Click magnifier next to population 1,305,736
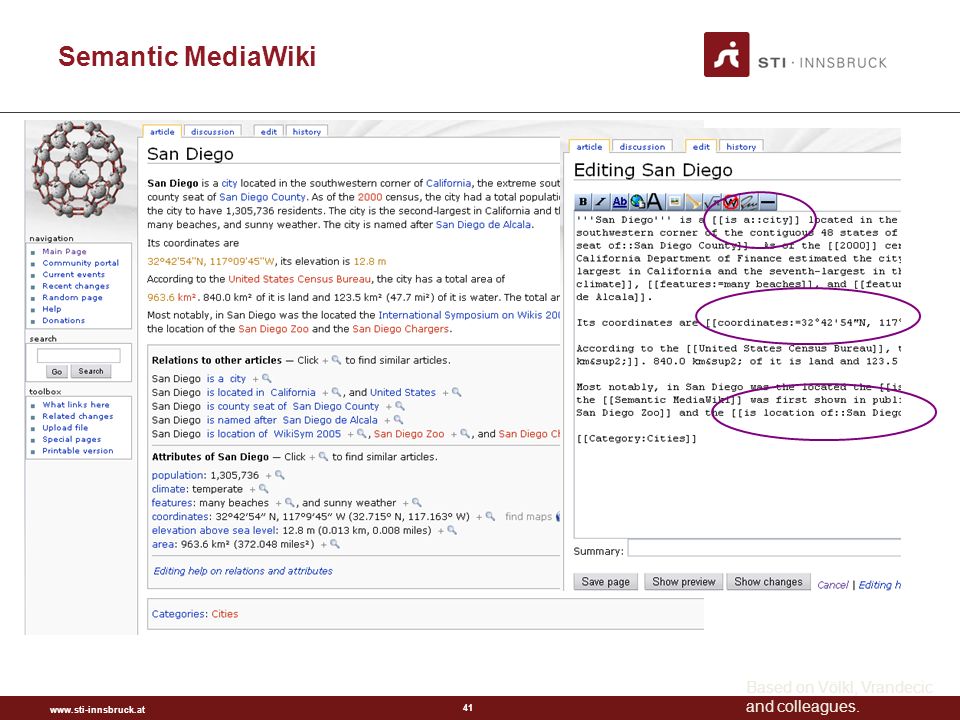The height and width of the screenshot is (720, 960). pos(280,475)
